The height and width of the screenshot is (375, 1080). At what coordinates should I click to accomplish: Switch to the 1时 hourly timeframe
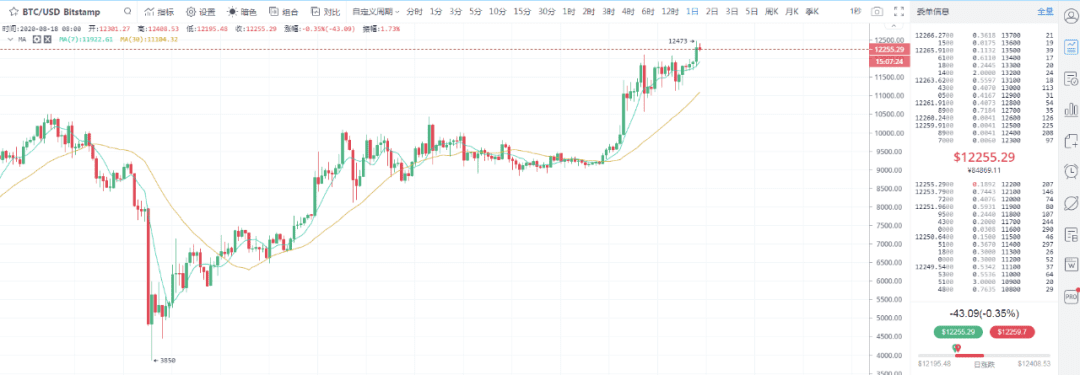(x=569, y=12)
